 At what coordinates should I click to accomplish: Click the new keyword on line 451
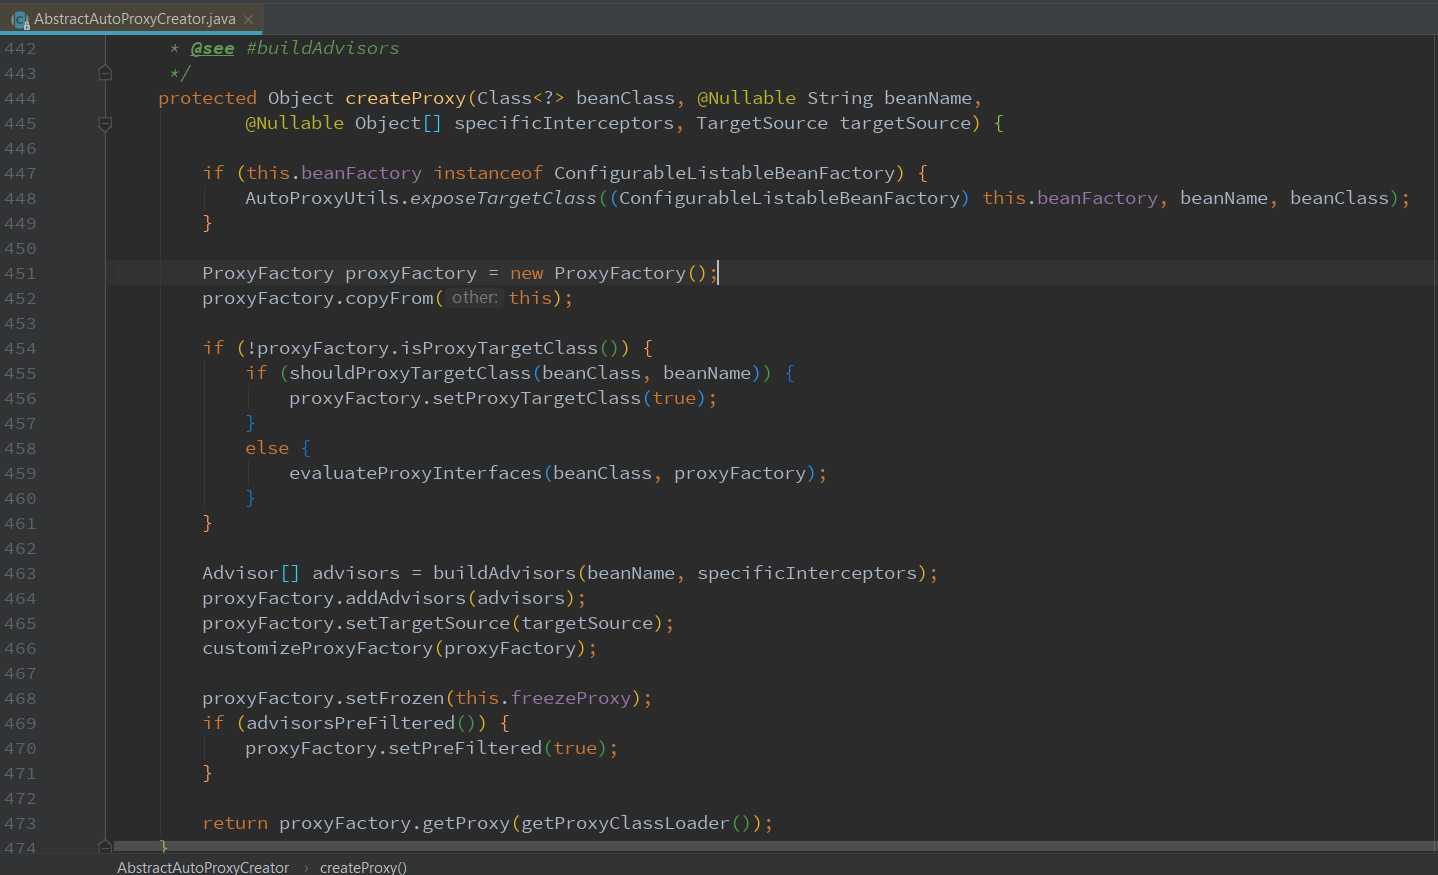tap(526, 273)
